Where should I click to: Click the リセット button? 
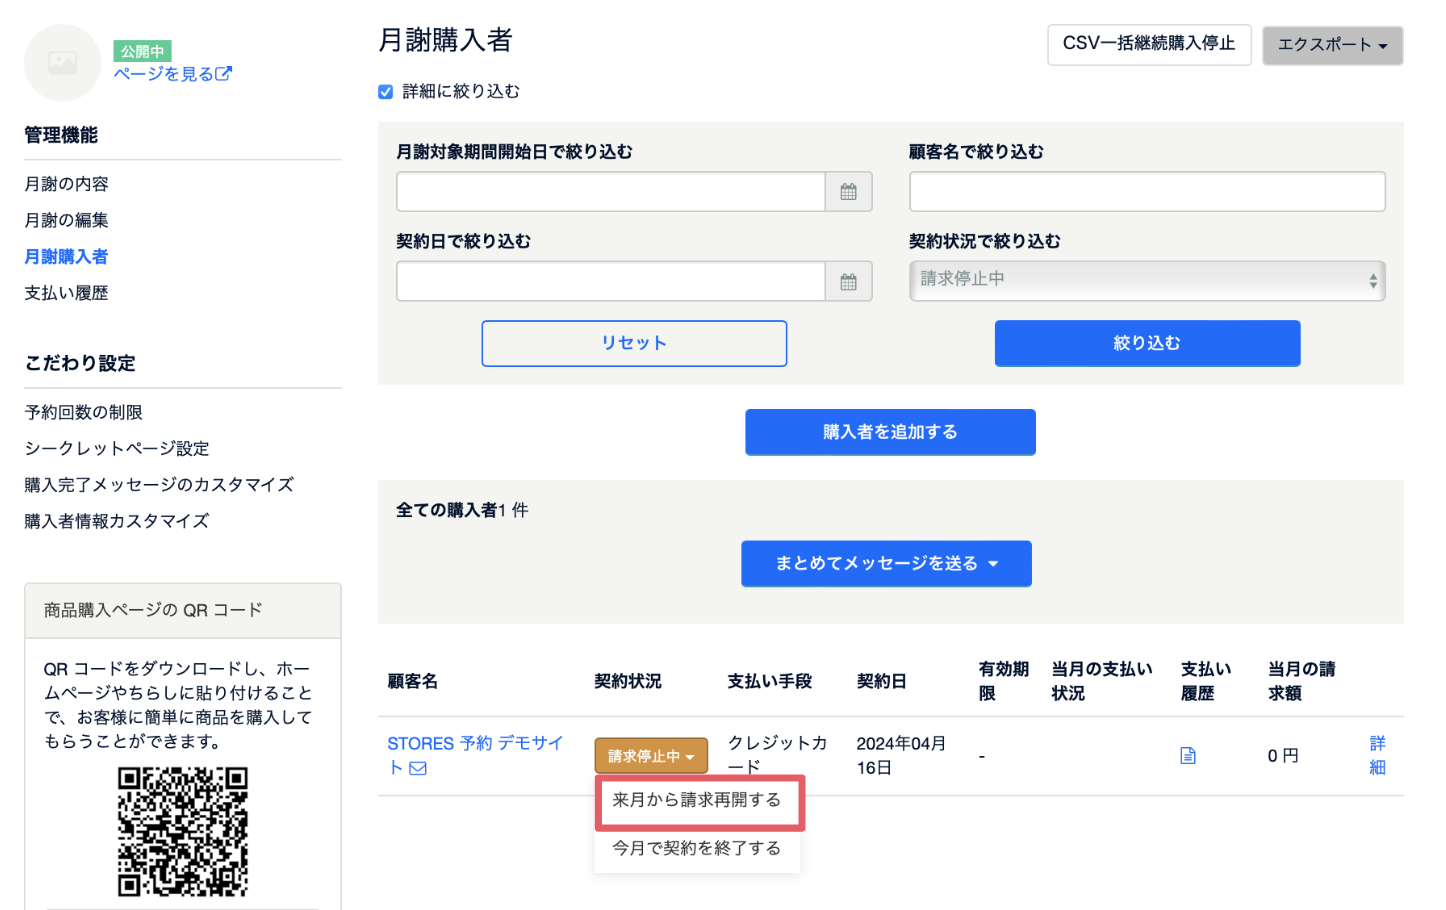click(634, 343)
